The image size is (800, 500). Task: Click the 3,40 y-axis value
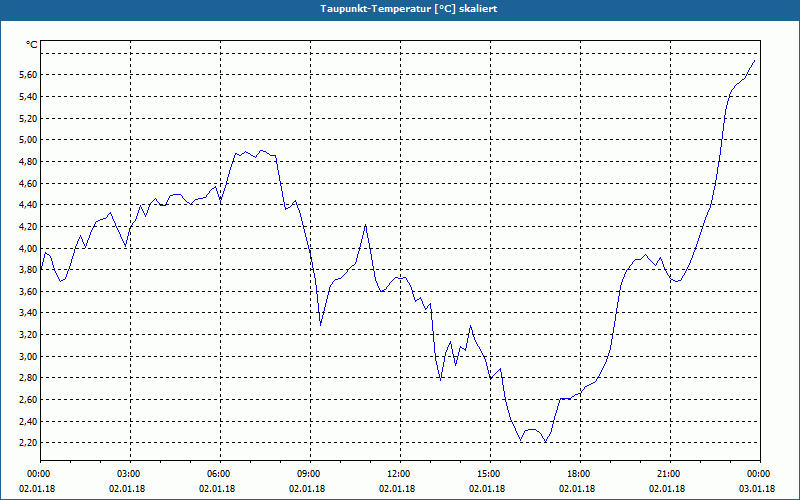(x=28, y=313)
